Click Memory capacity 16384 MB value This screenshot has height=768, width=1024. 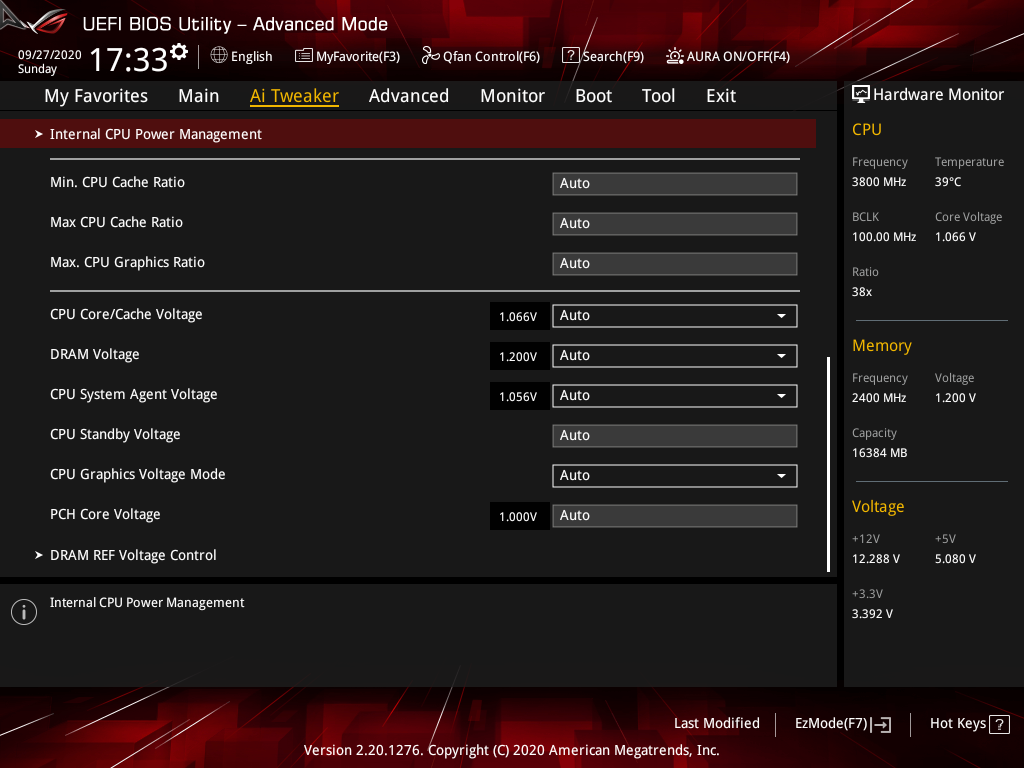tap(879, 453)
